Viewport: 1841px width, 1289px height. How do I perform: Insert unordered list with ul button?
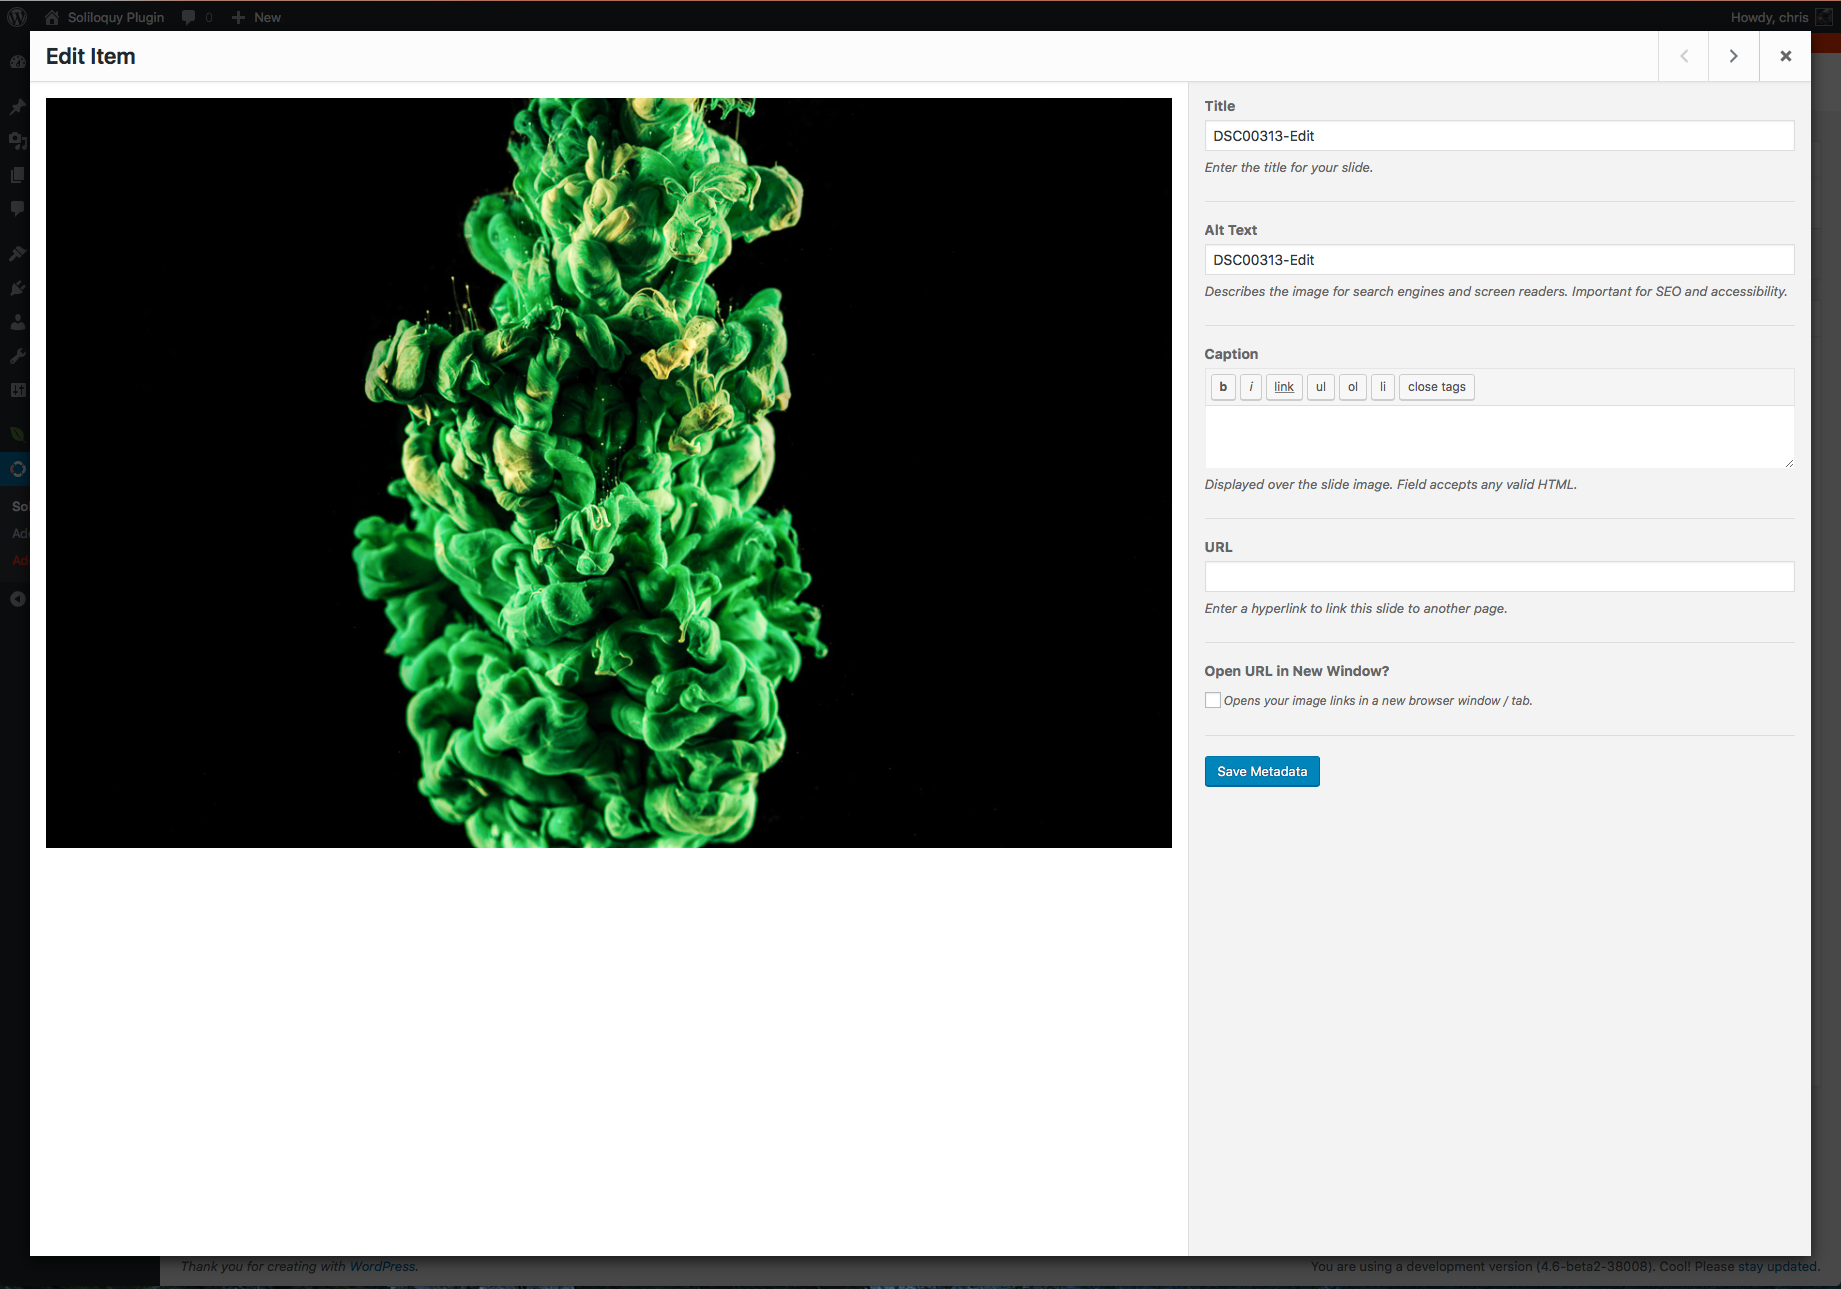1320,387
